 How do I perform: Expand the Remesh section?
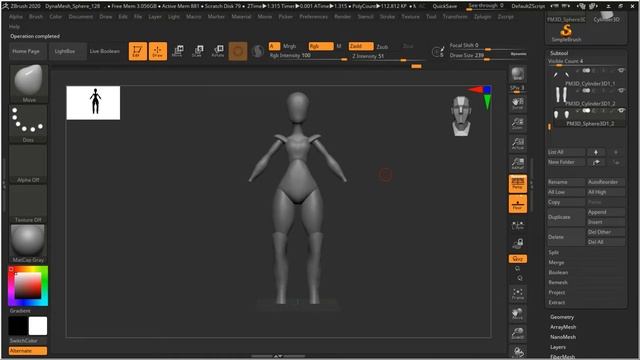point(558,282)
